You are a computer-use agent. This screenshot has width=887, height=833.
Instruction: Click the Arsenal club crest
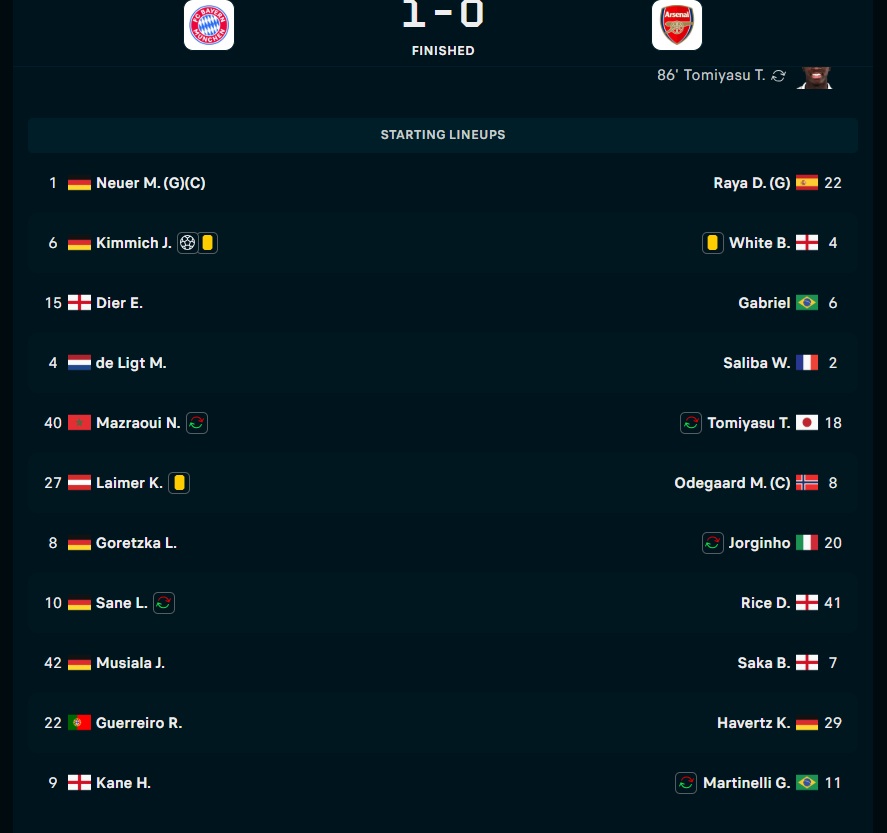tap(677, 25)
